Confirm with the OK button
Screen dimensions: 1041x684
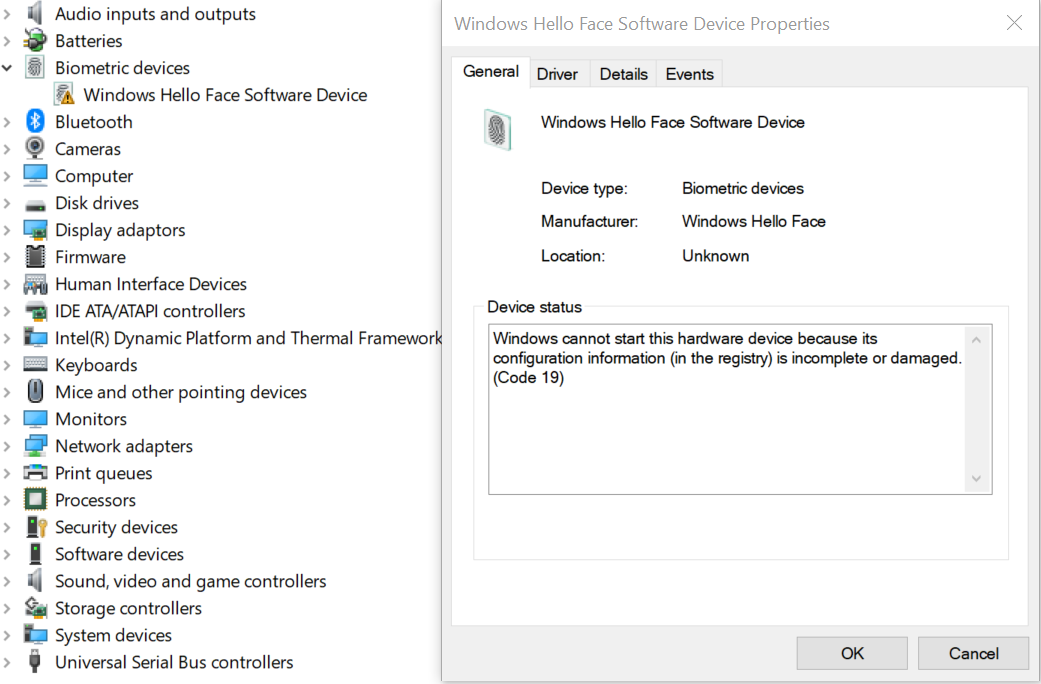(852, 653)
